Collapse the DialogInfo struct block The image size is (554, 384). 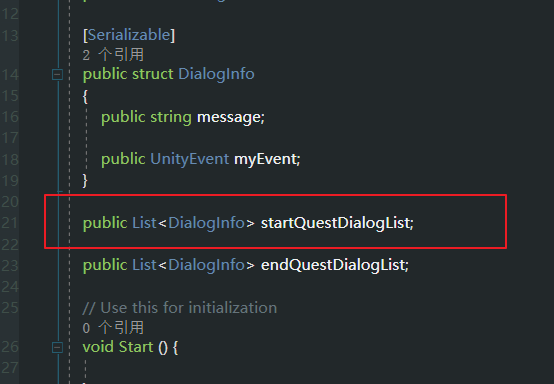pyautogui.click(x=57, y=75)
